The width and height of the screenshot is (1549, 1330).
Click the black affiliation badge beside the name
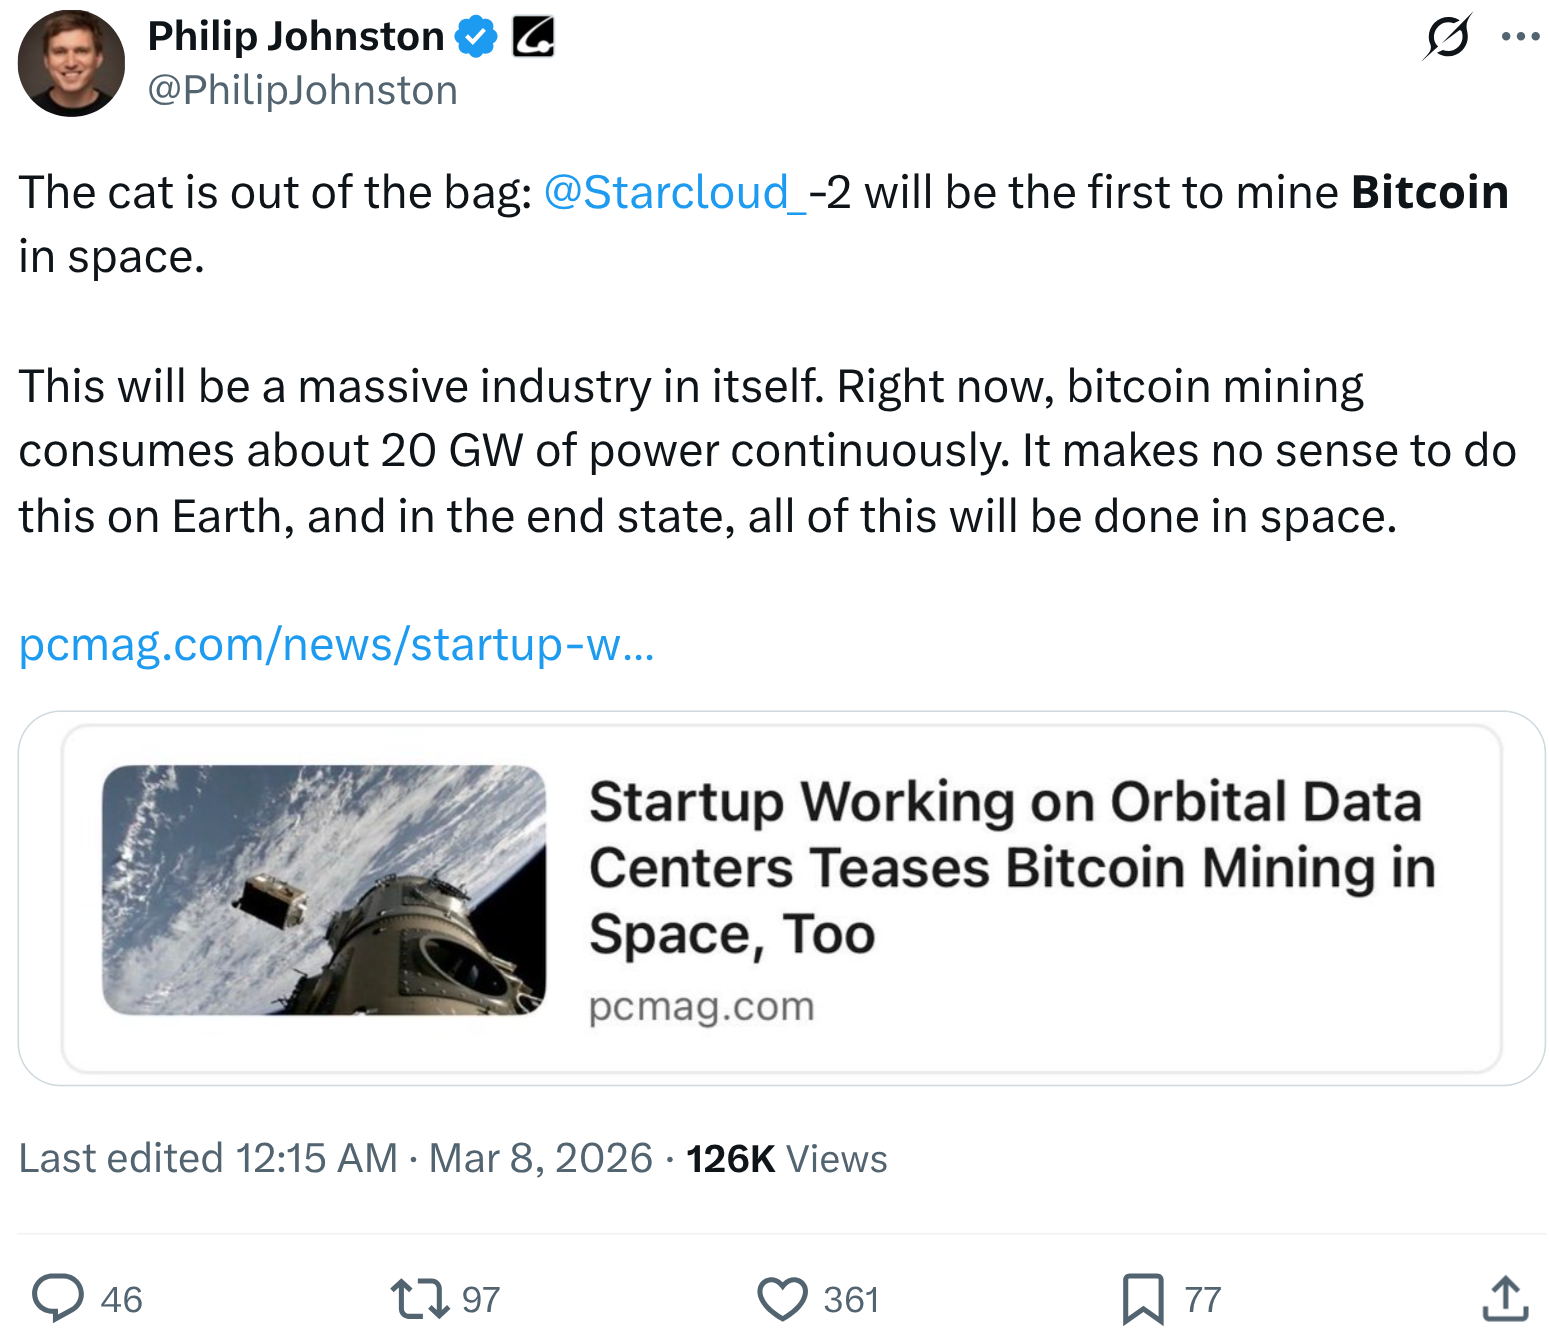coord(533,37)
